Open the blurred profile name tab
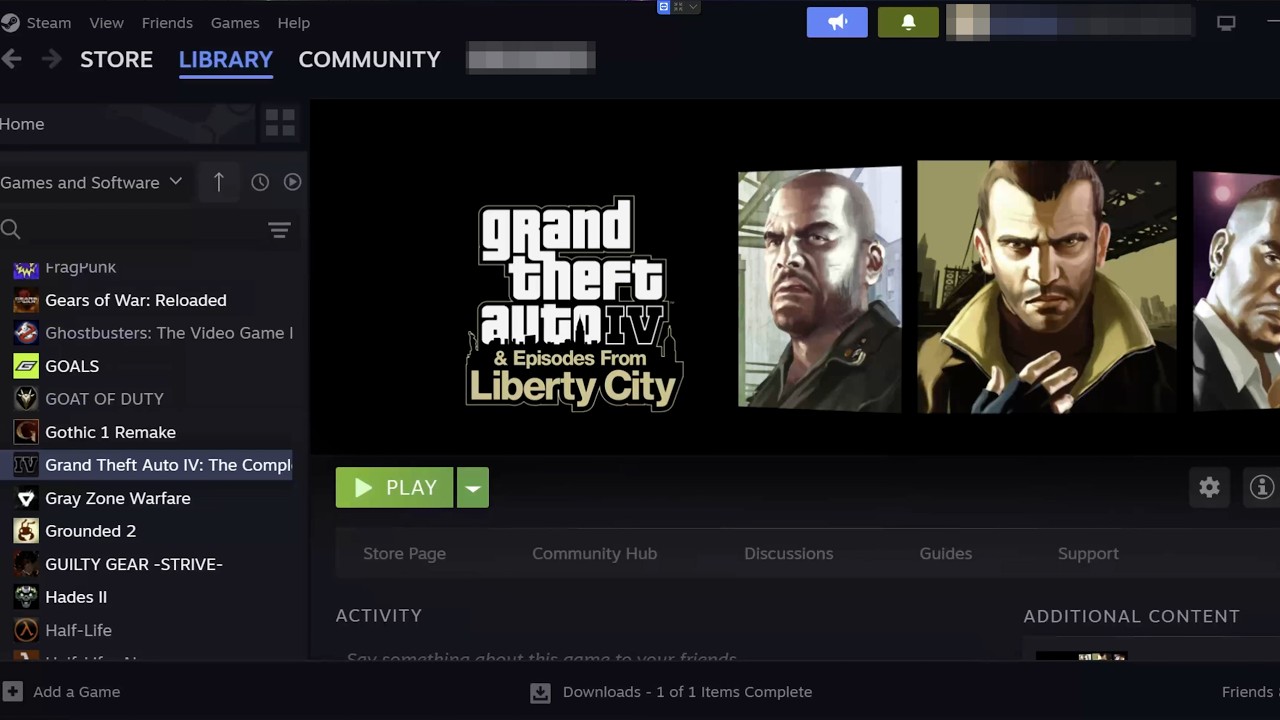This screenshot has width=1280, height=720. (531, 59)
